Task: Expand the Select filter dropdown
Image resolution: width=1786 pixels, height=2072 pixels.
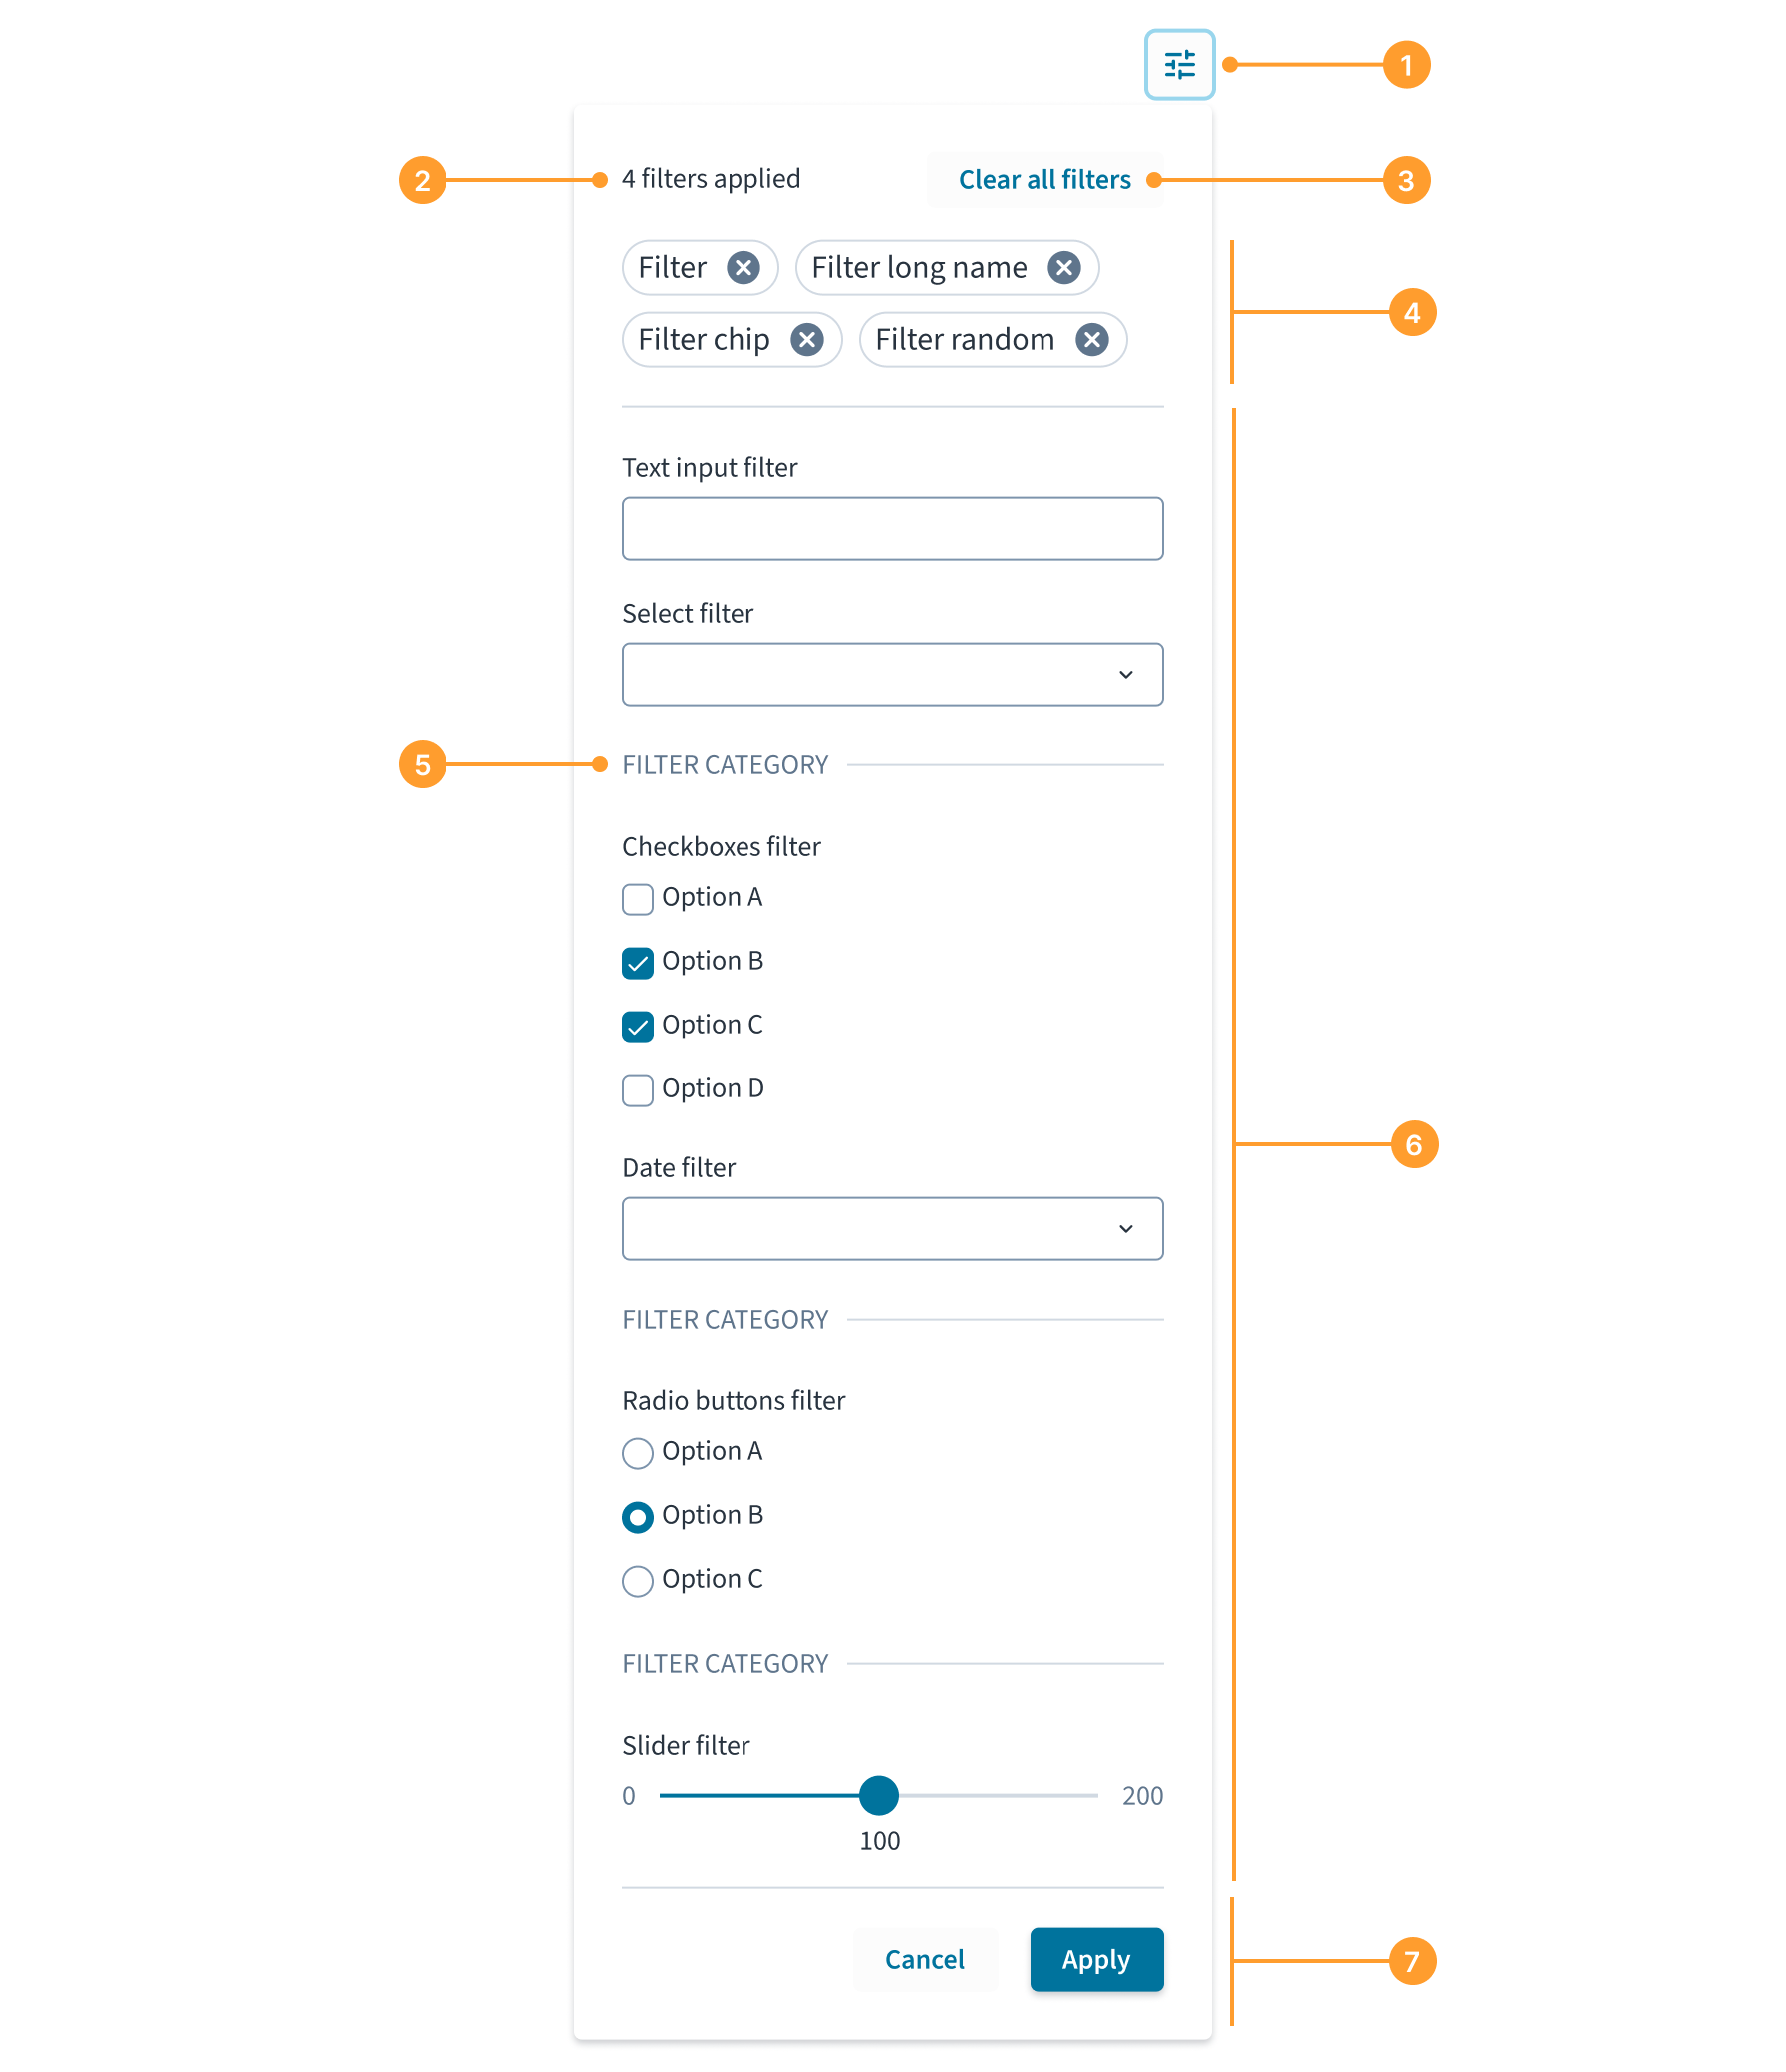Action: coord(892,674)
